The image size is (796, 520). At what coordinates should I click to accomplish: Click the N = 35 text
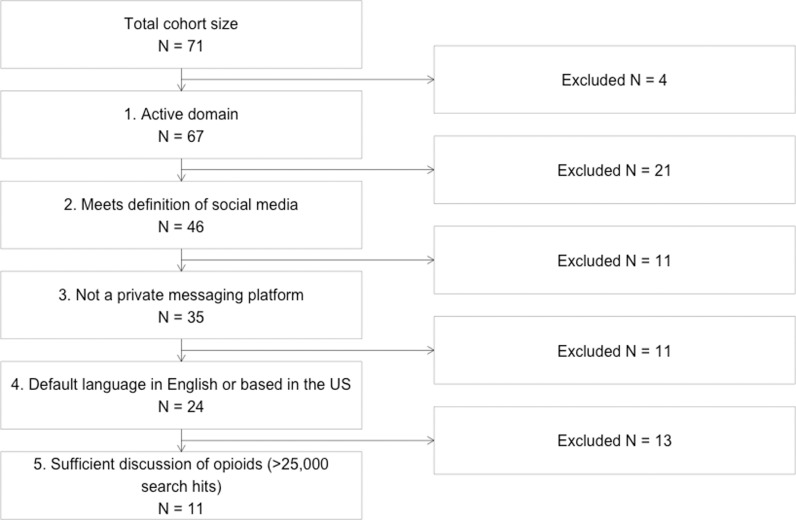click(x=181, y=317)
